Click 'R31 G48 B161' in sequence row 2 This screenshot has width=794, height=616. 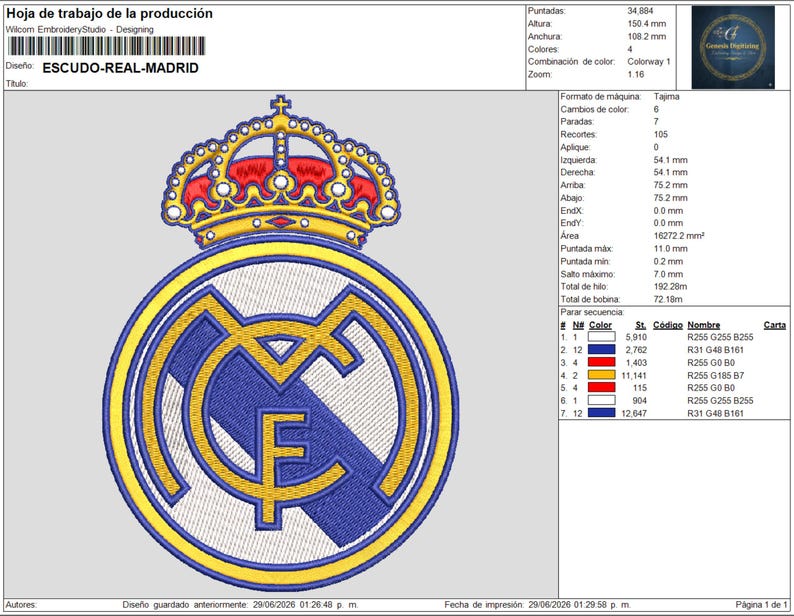(715, 350)
